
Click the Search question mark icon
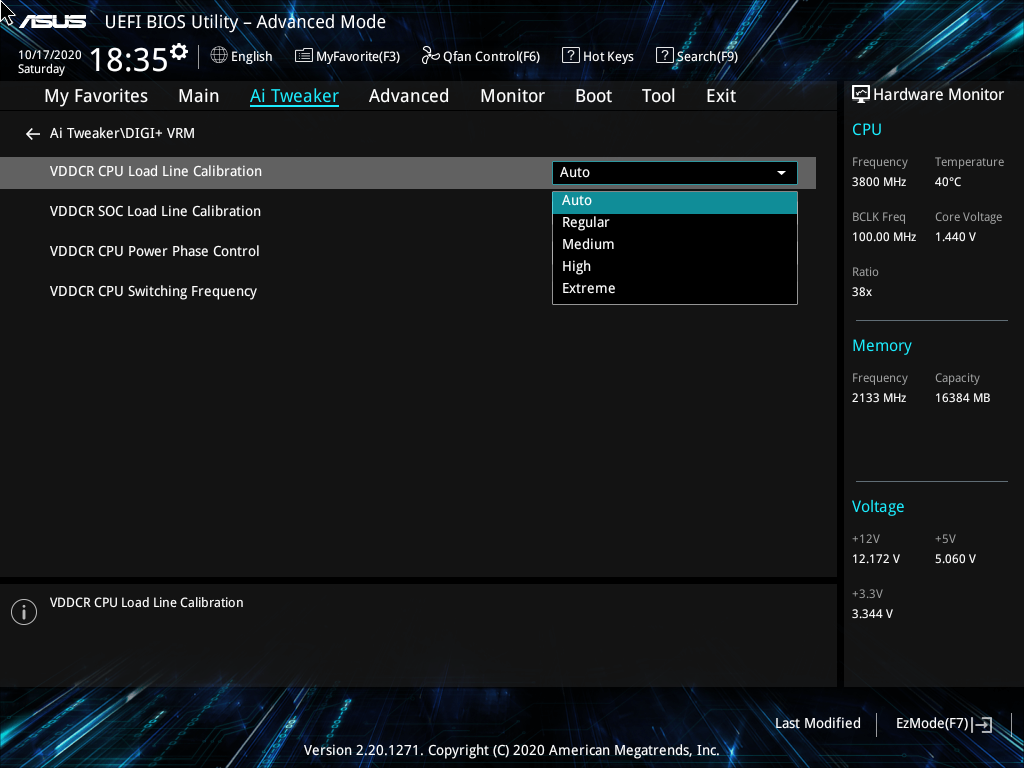pyautogui.click(x=664, y=56)
